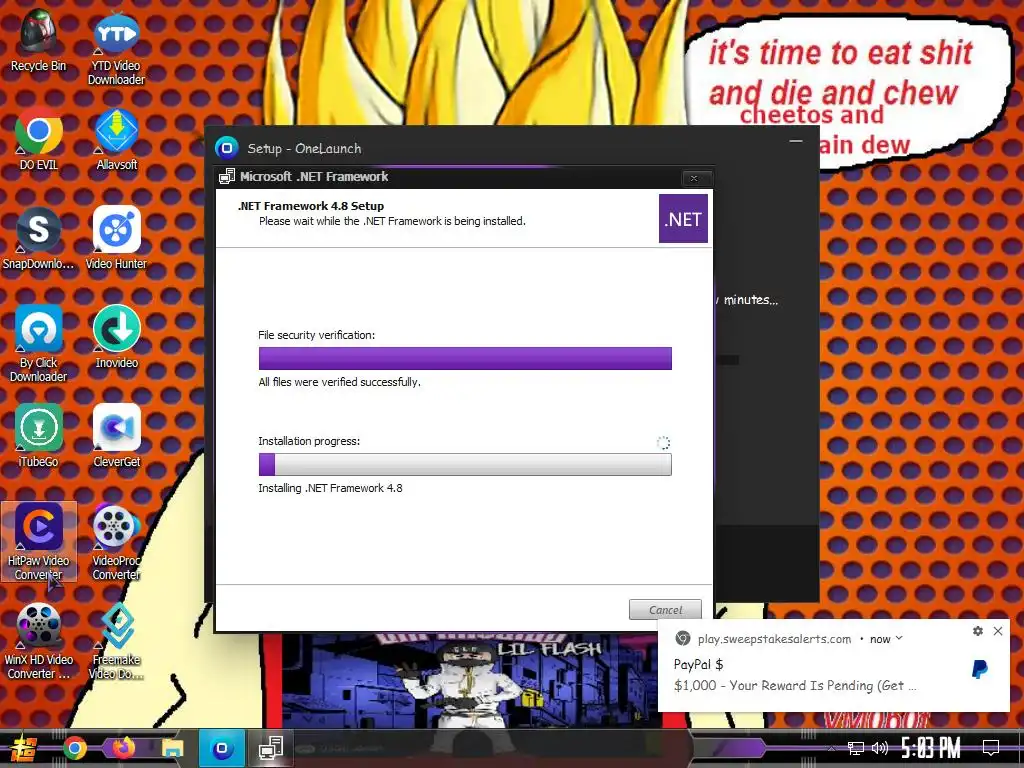This screenshot has width=1024, height=768.
Task: Open the Video Hunter shortcut
Action: (116, 238)
